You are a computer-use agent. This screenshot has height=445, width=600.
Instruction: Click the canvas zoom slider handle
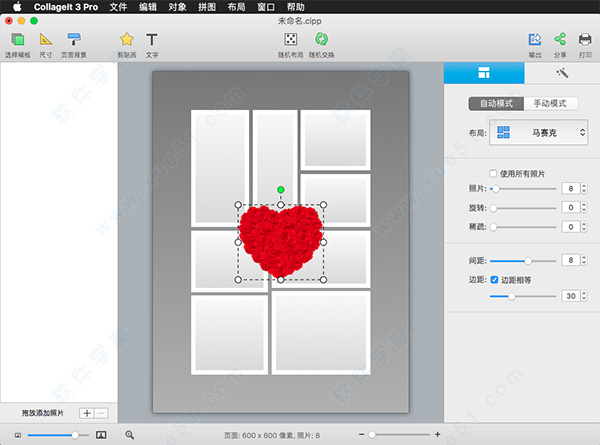click(372, 435)
